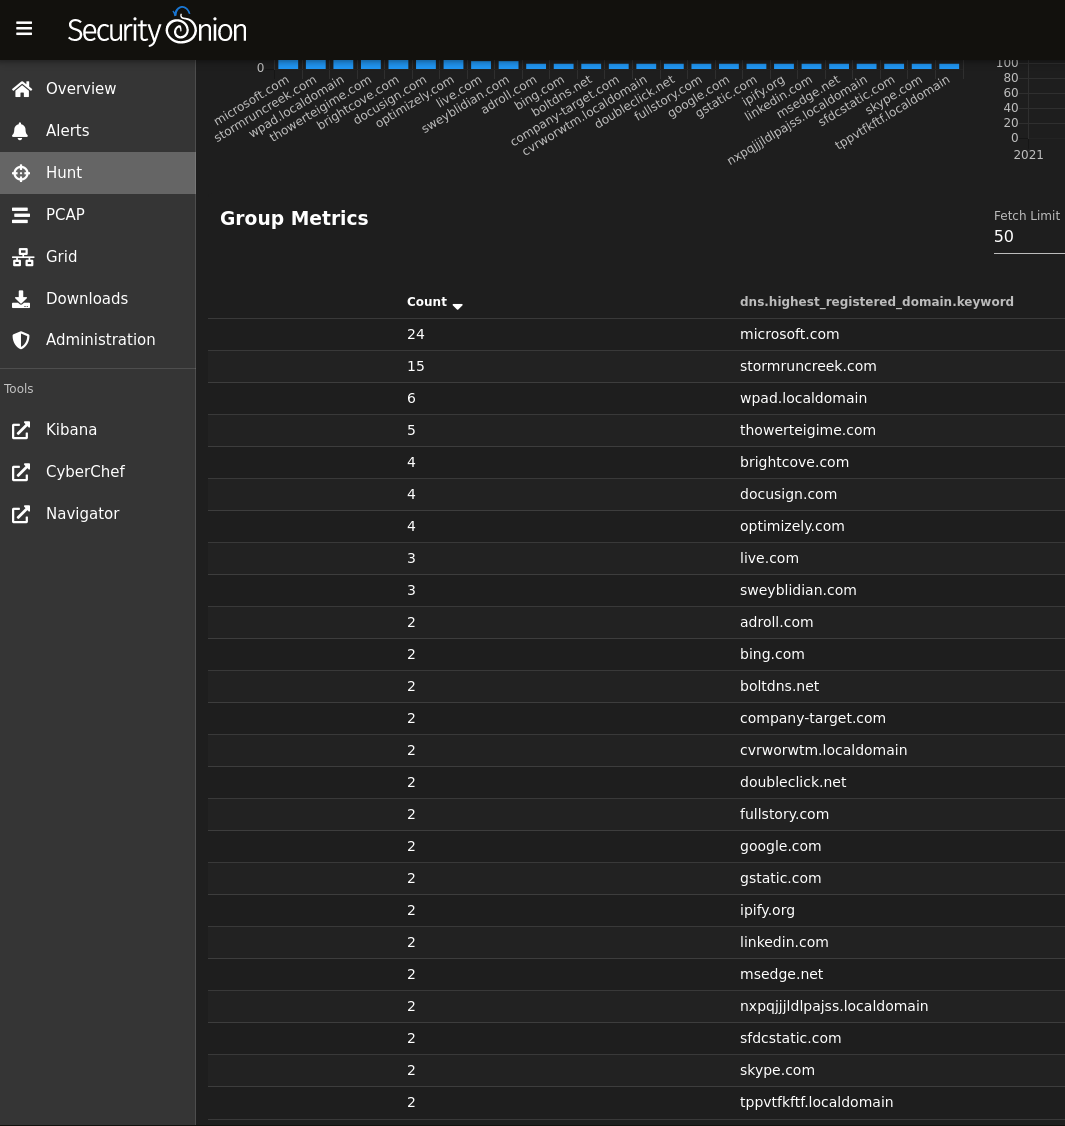The image size is (1065, 1126).
Task: Open the Downloads page
Action: point(98,299)
